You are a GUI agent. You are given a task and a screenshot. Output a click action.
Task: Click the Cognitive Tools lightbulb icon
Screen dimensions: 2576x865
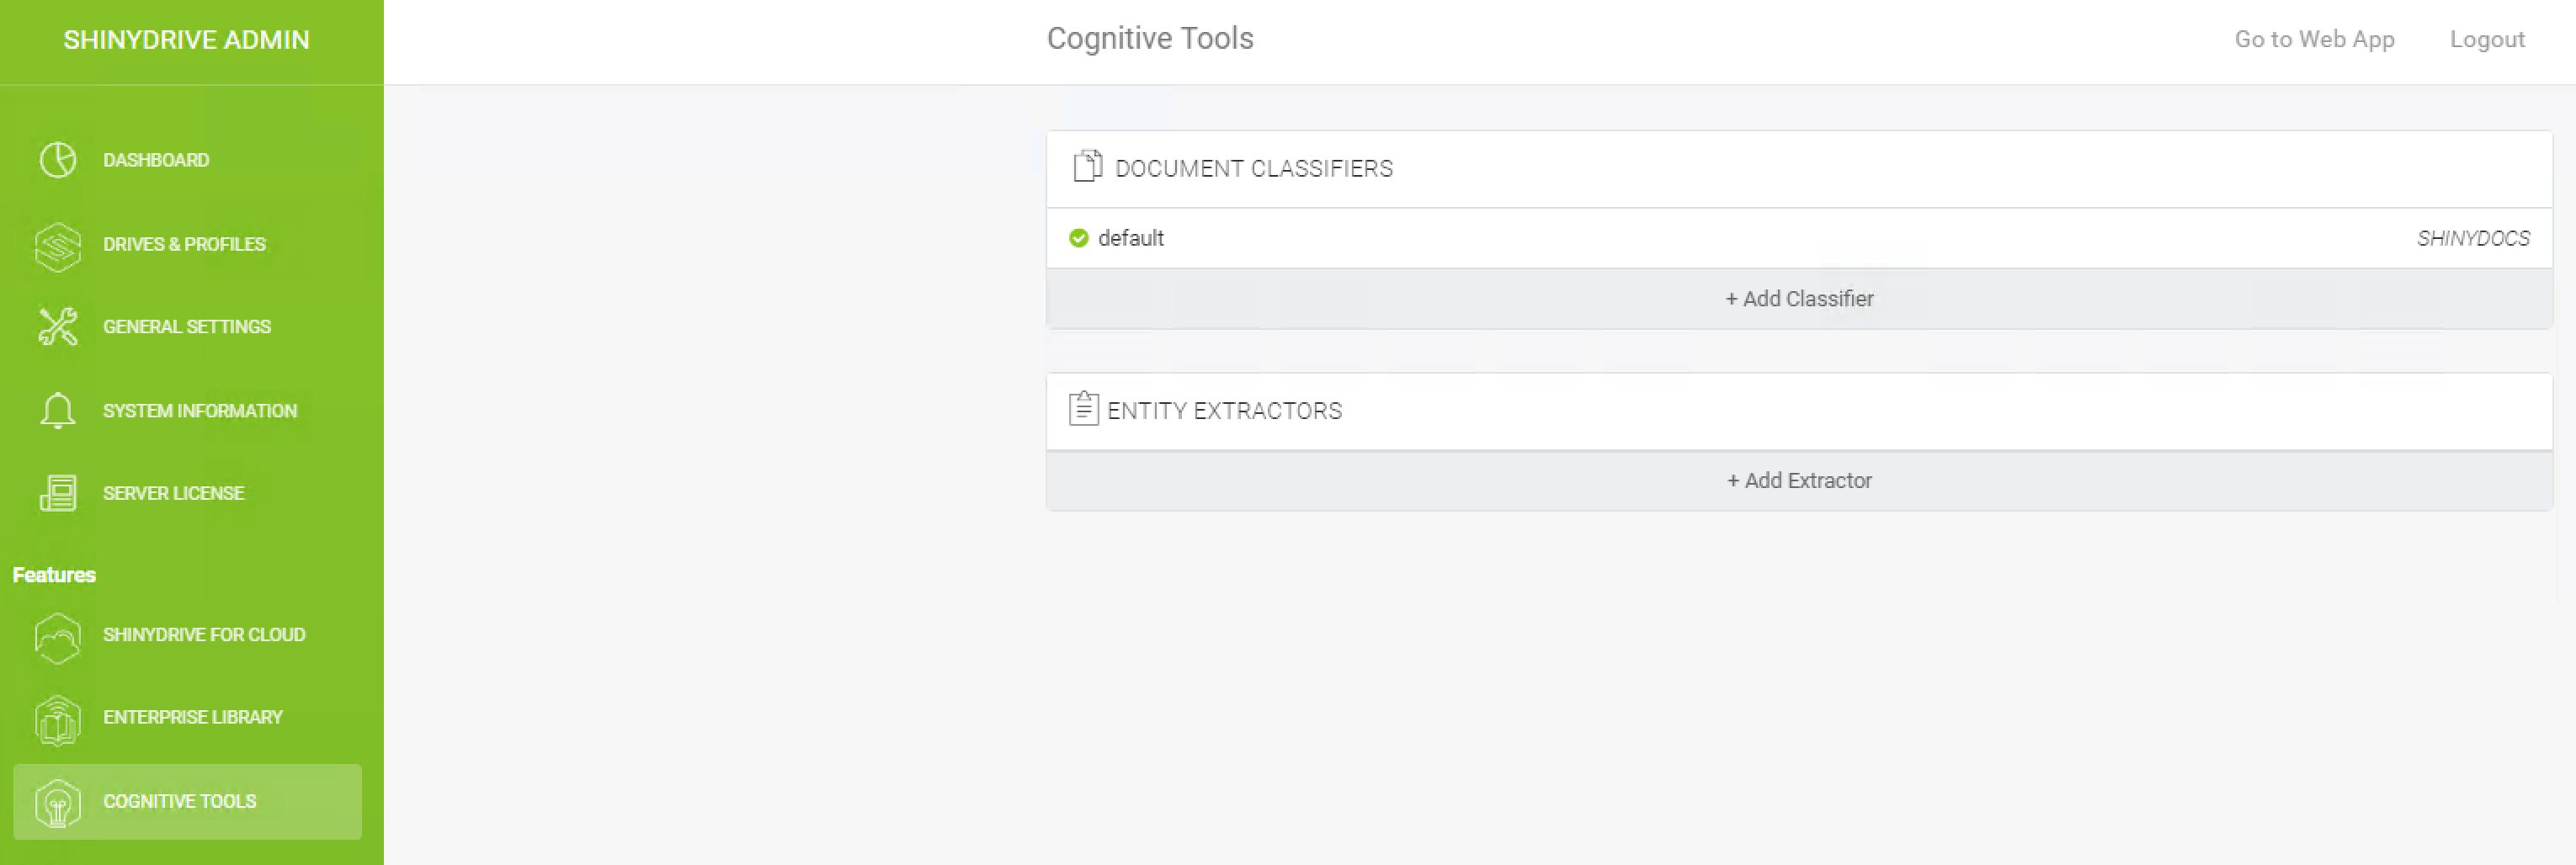pos(58,803)
